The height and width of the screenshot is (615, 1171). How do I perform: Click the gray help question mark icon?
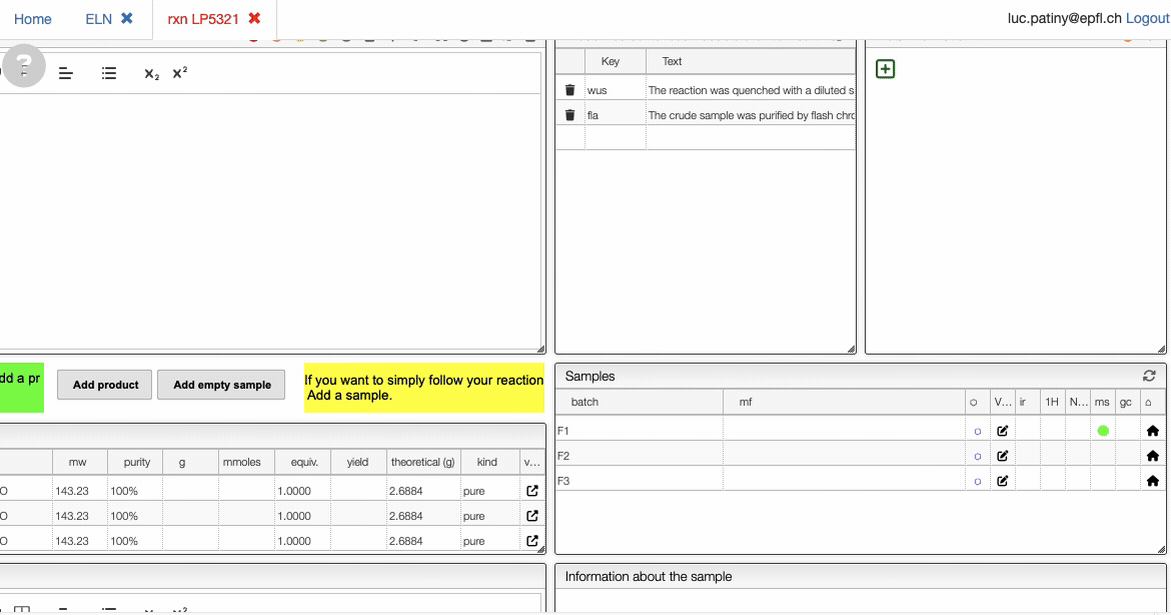24,66
